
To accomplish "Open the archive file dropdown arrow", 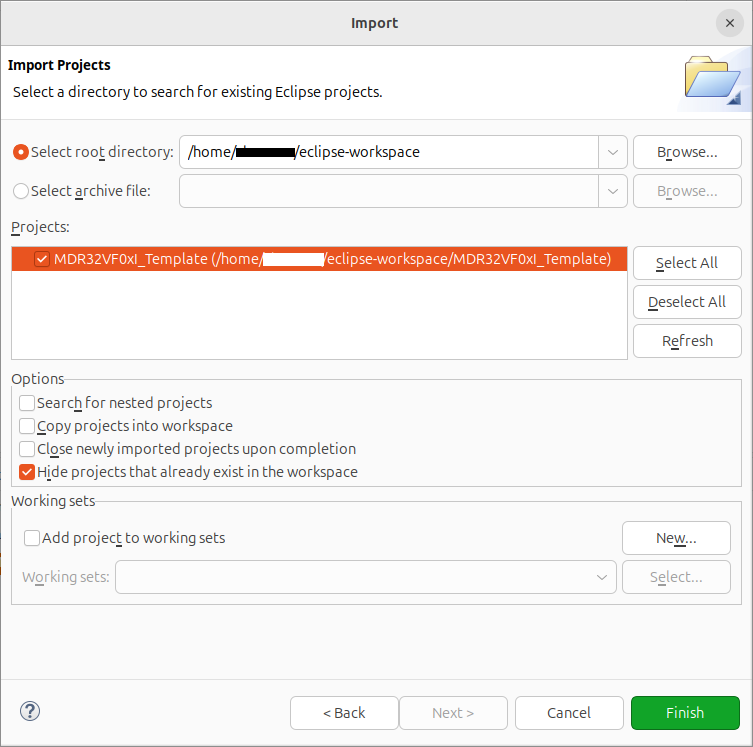I will point(612,191).
